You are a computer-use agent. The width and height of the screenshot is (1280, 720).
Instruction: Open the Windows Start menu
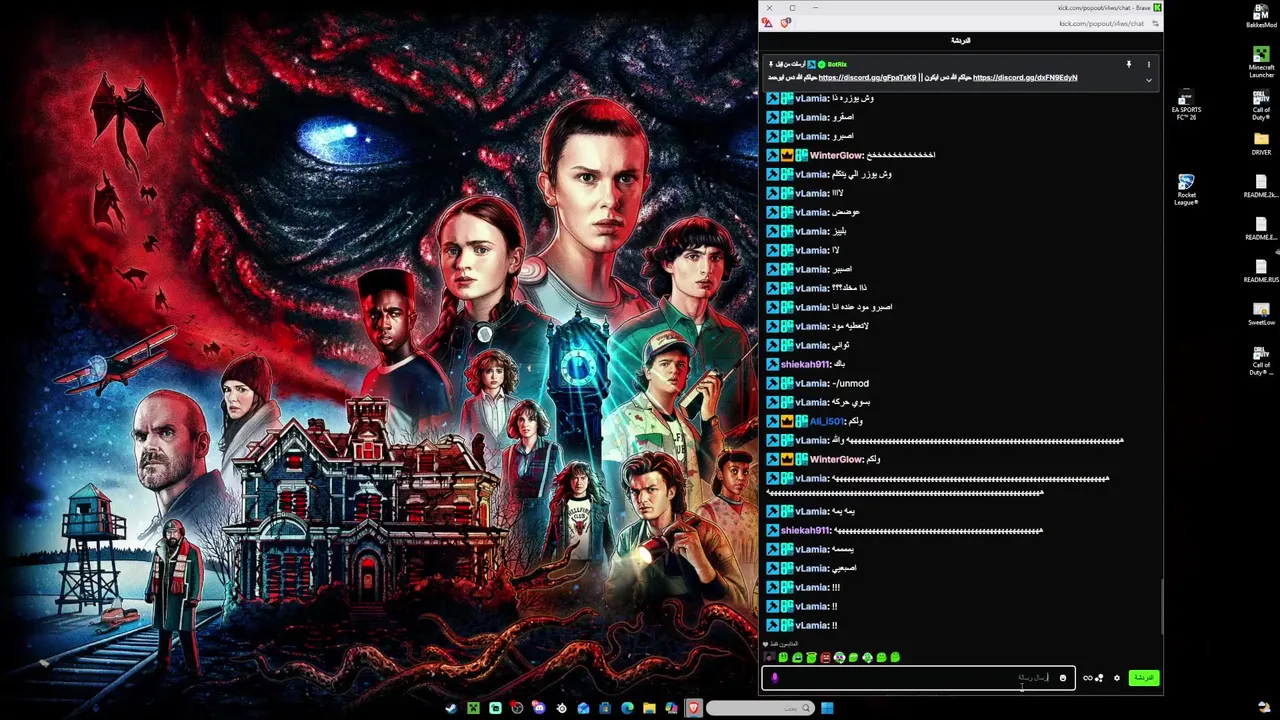pyautogui.click(x=827, y=708)
